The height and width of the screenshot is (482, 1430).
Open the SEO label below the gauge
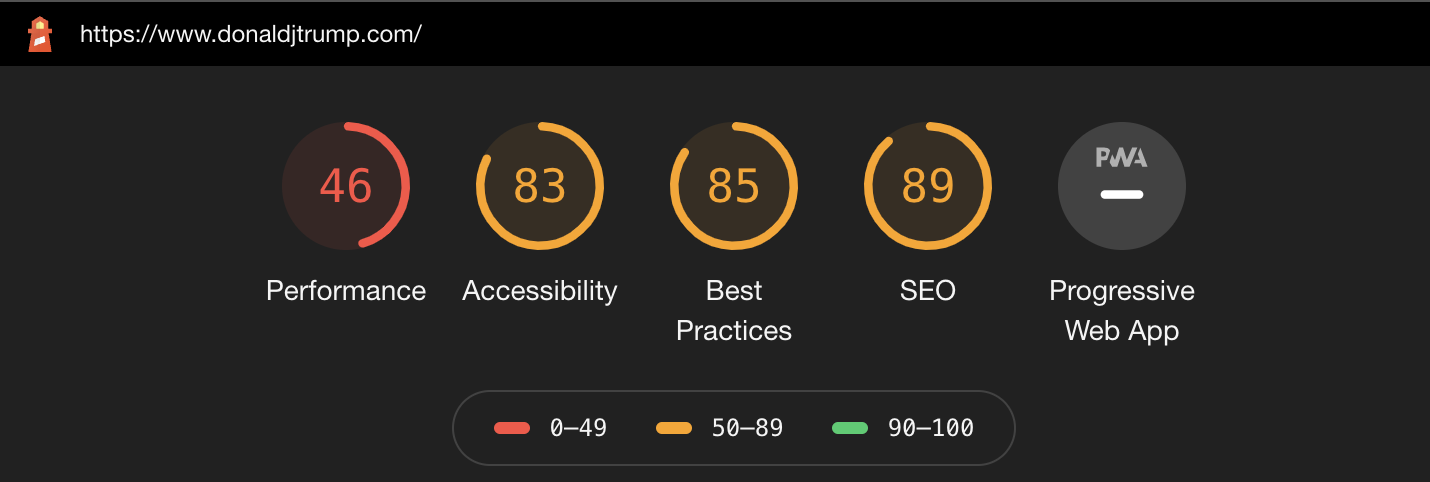pos(928,291)
